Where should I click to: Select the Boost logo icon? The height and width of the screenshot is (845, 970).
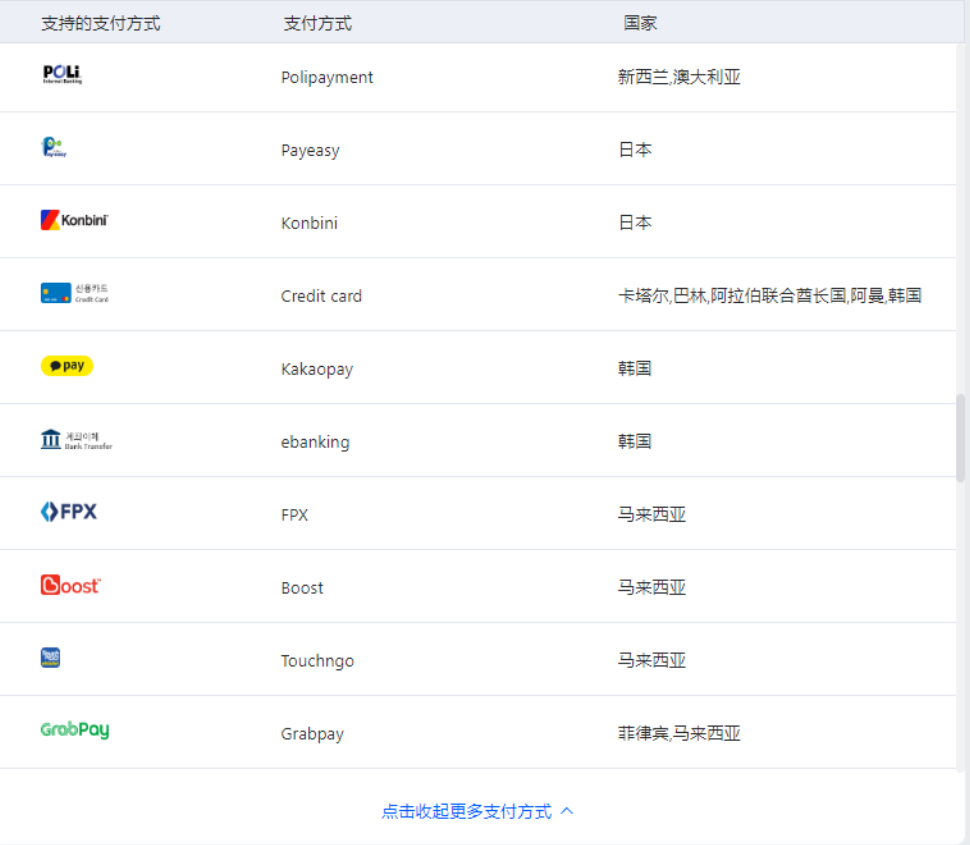[70, 585]
